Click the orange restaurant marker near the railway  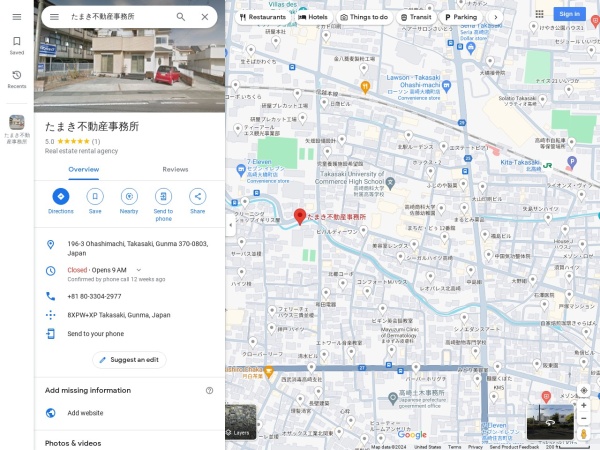coord(365,87)
